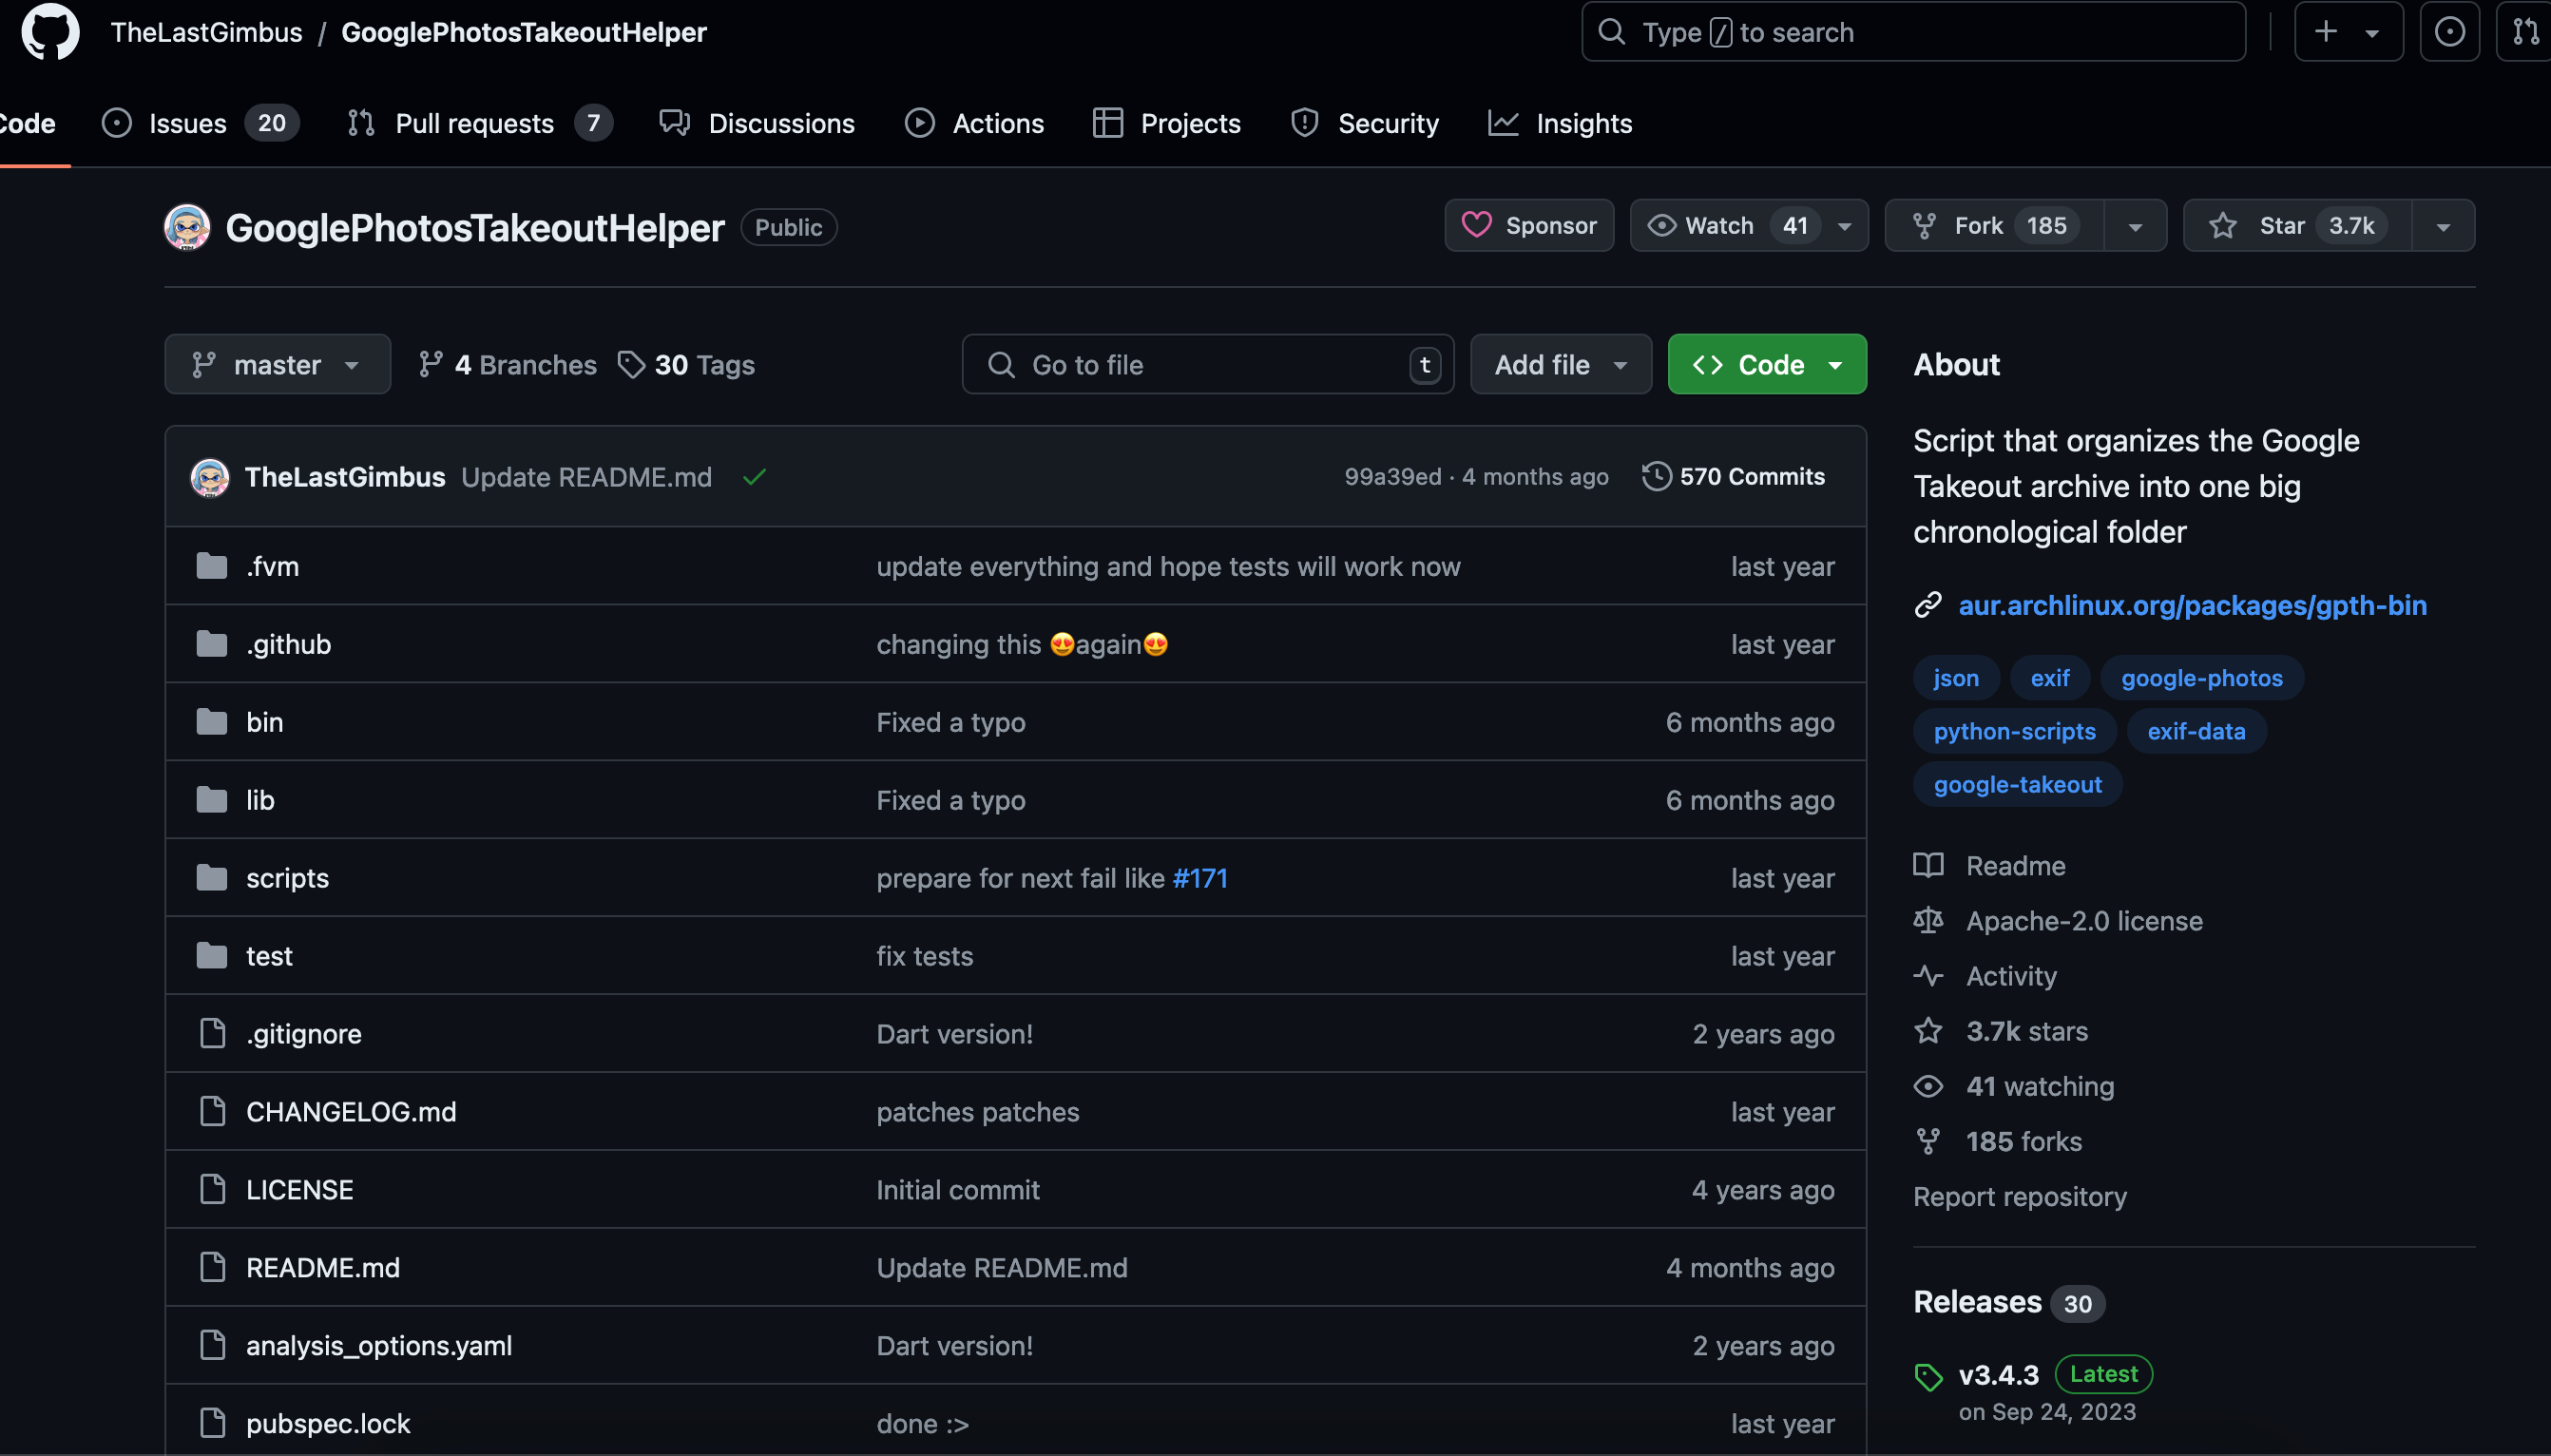Open the green Code dropdown
2551x1456 pixels.
1766,364
